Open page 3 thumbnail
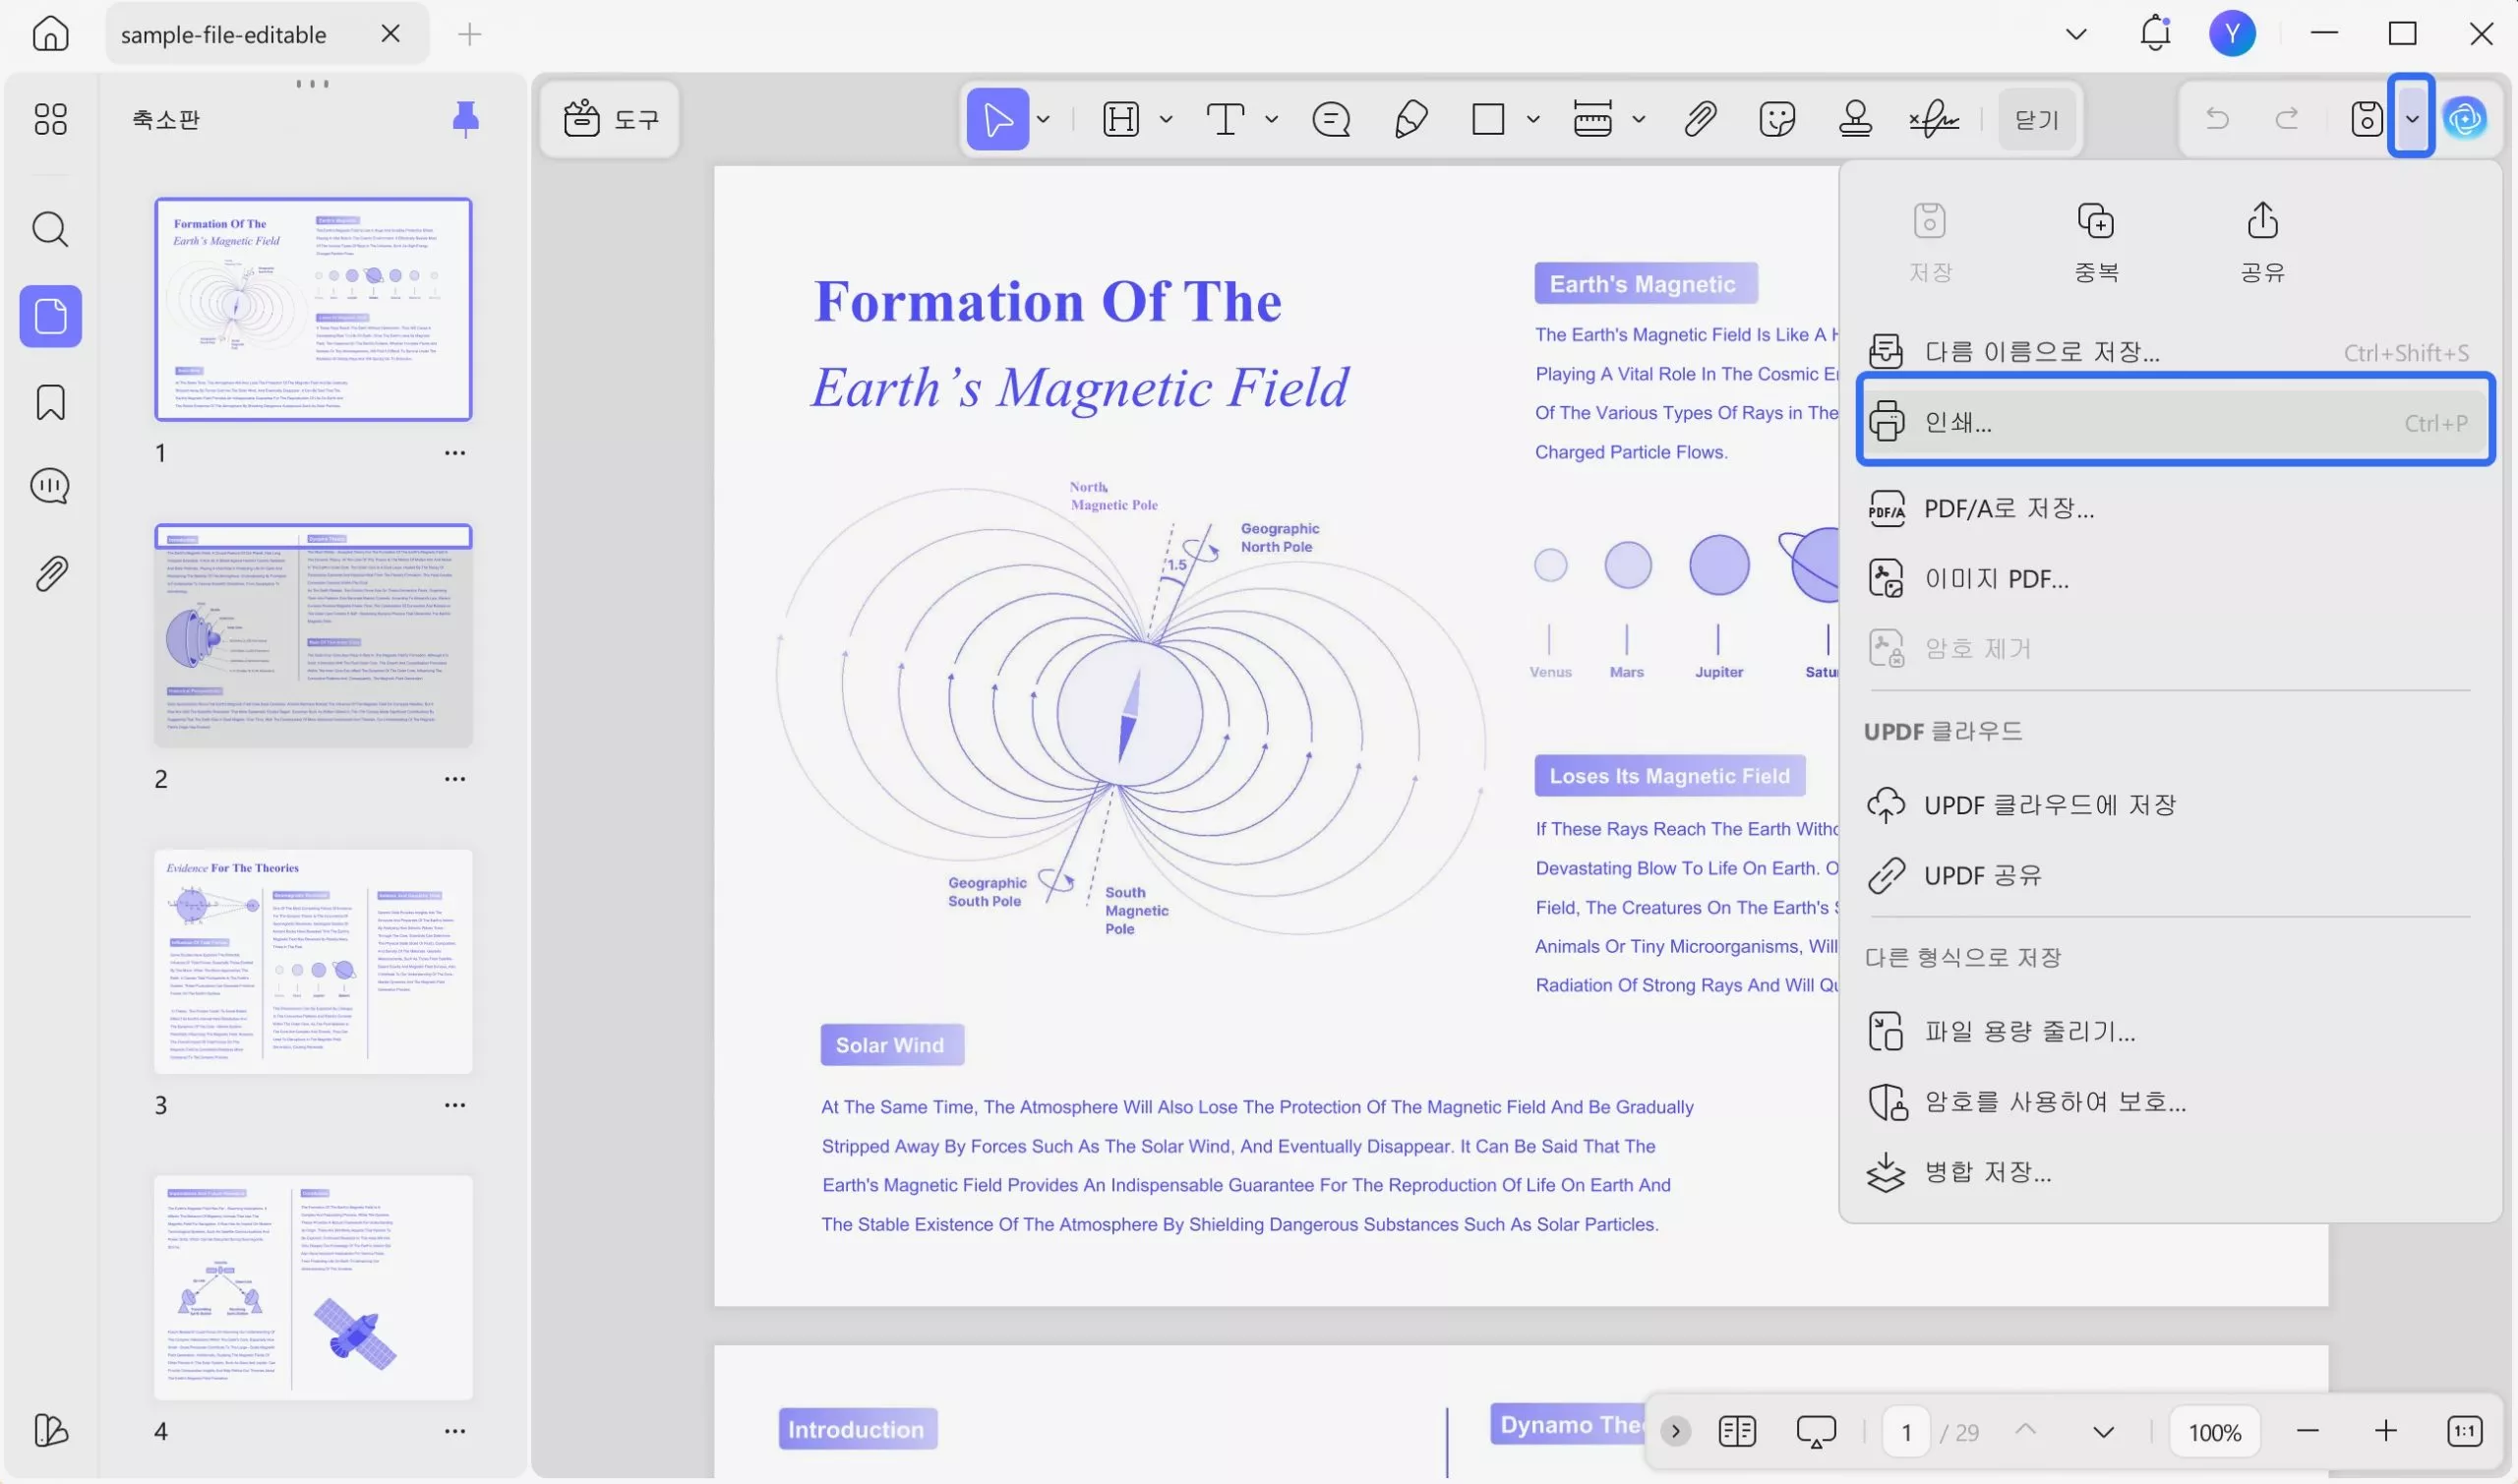Viewport: 2518px width, 1484px height. point(313,962)
